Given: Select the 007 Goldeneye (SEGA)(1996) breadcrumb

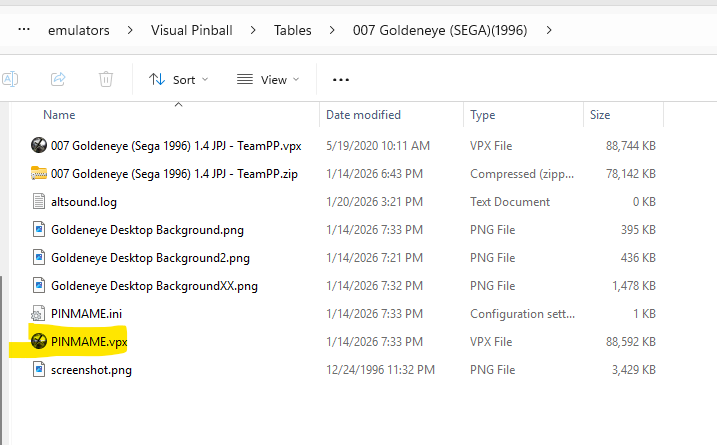Looking at the screenshot, I should click(440, 30).
